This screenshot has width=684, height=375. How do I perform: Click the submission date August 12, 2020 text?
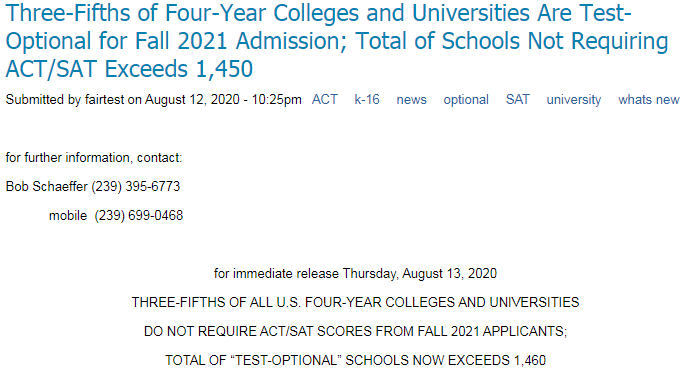coord(192,100)
